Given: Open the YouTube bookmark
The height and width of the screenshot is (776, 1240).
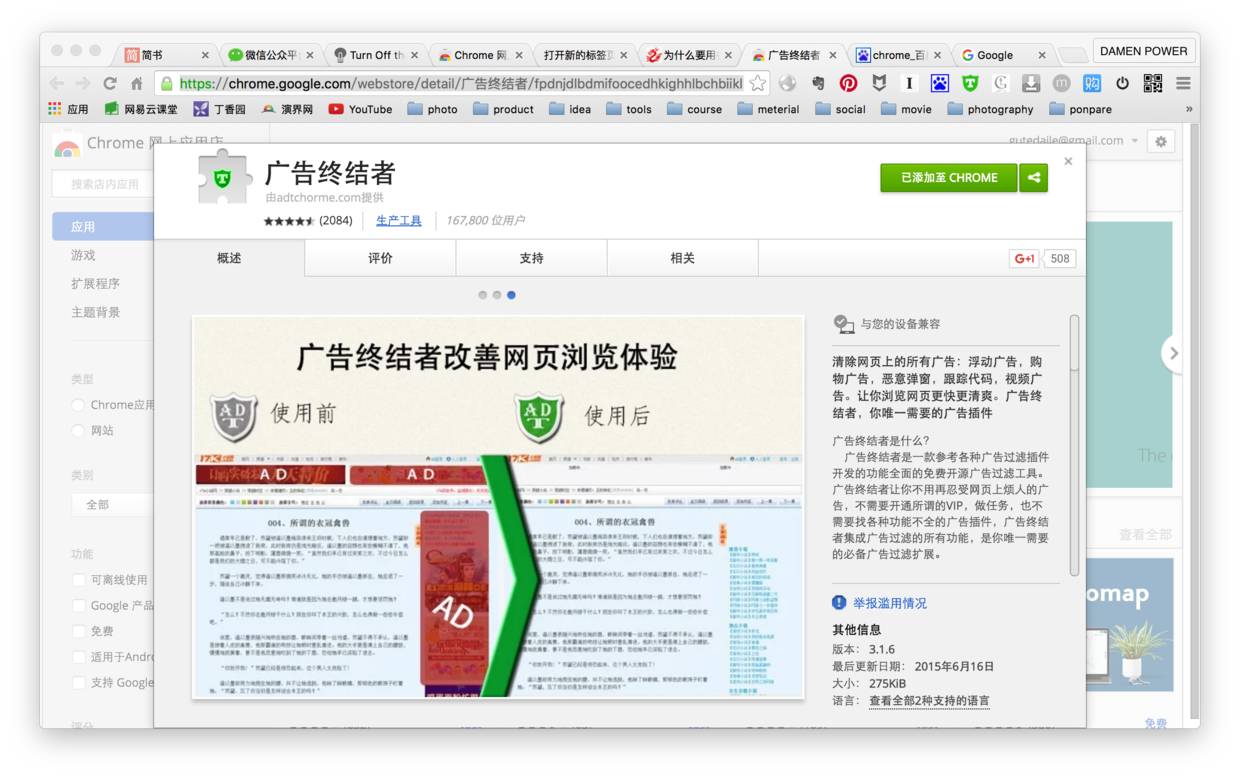Looking at the screenshot, I should [x=360, y=109].
